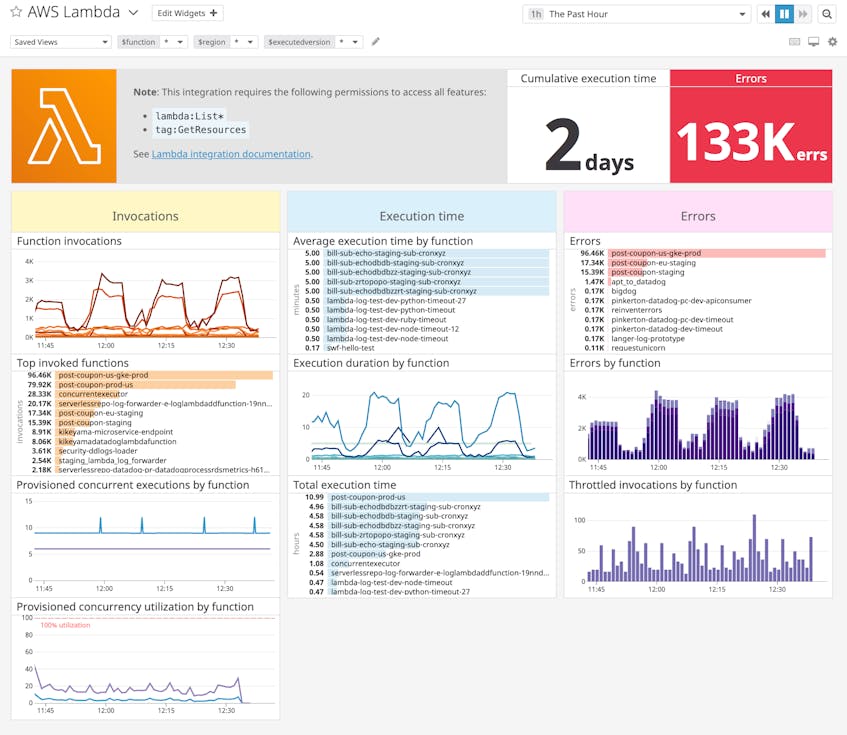
Task: Step forward to the next time window
Action: [x=803, y=14]
